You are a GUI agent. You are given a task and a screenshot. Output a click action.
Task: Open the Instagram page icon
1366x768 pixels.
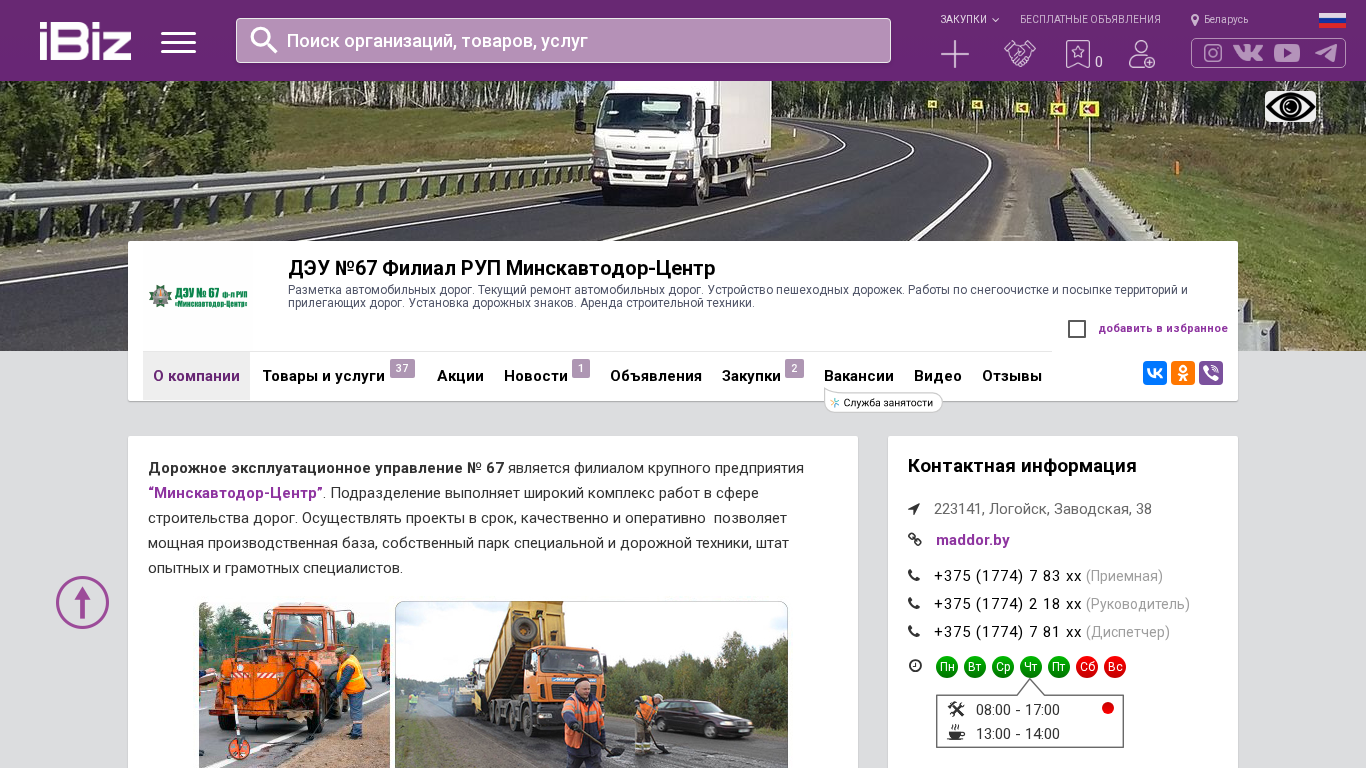1213,53
